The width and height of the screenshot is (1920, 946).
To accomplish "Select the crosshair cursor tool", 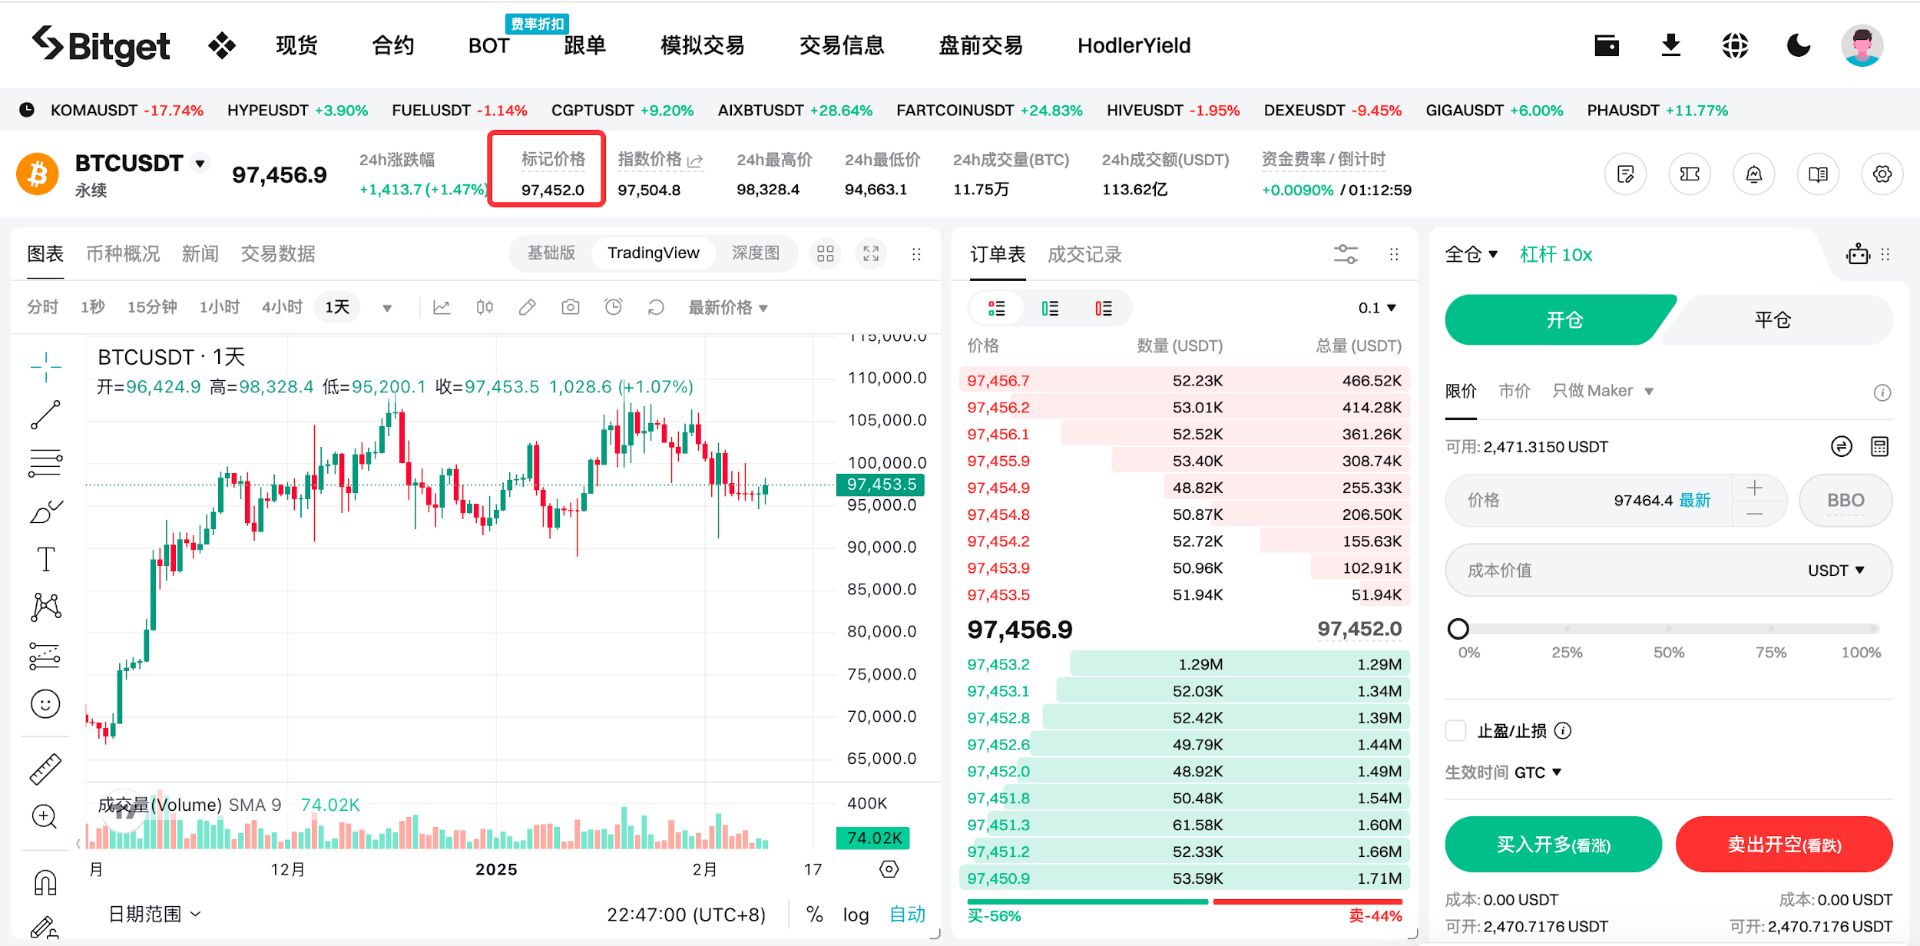I will pyautogui.click(x=45, y=367).
